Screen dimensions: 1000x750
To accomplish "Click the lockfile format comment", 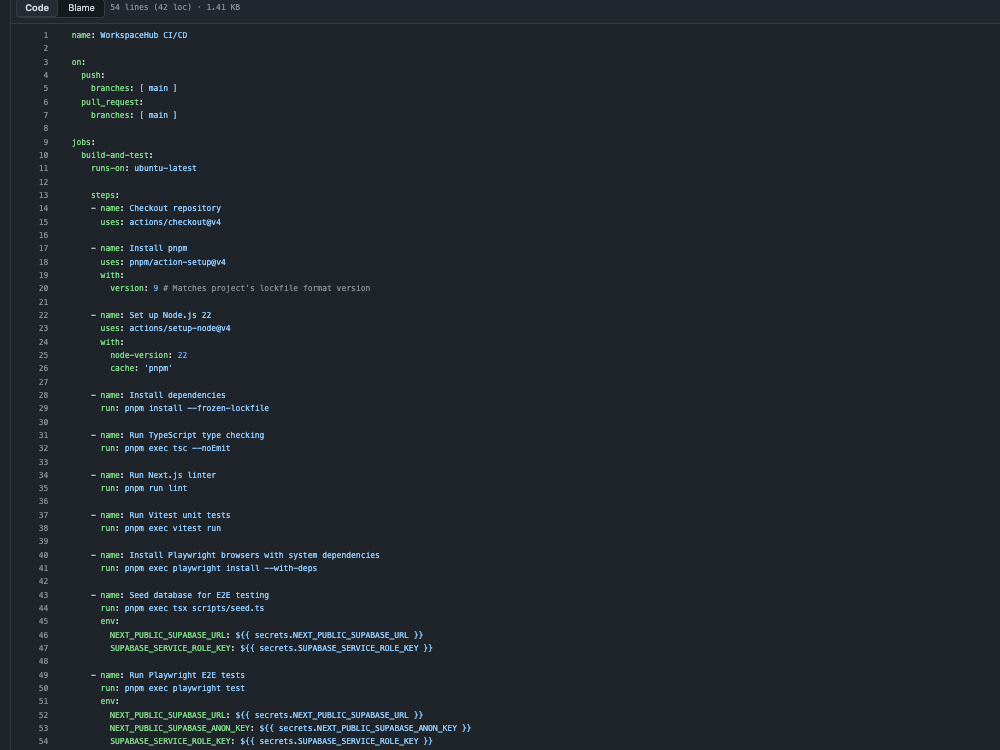I will [x=267, y=288].
